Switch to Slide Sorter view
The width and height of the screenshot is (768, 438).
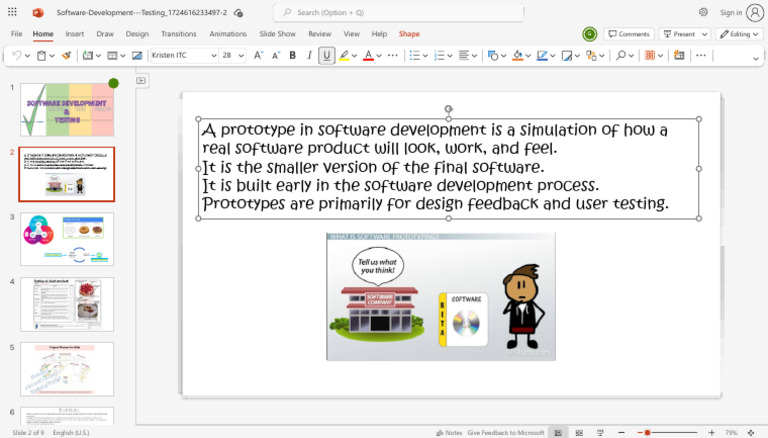click(x=577, y=432)
